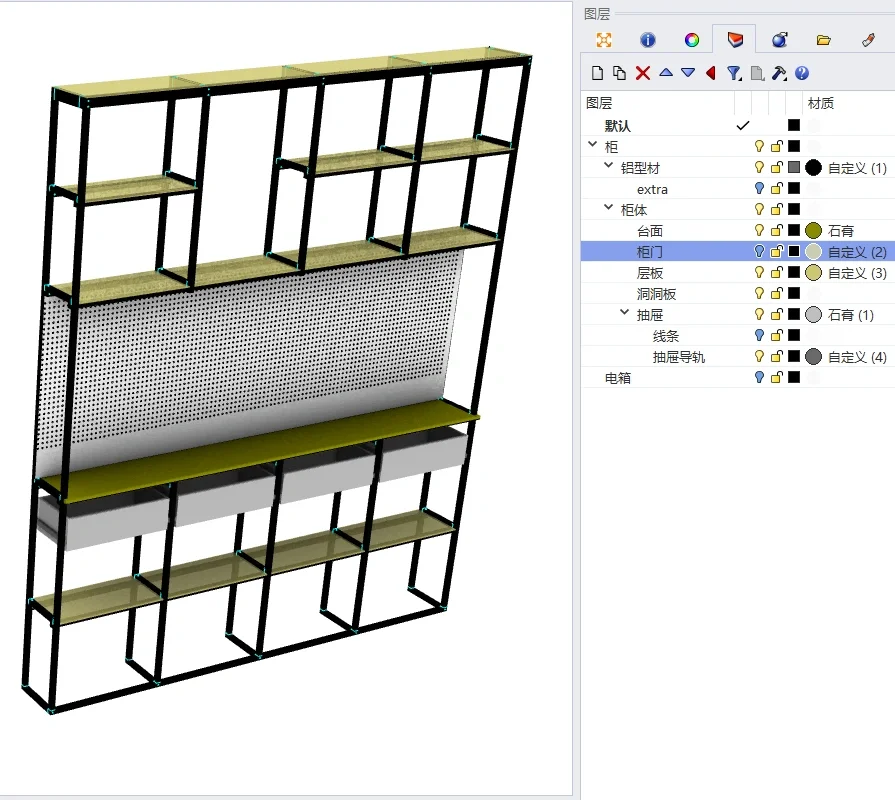Show the 柜门 layer via its bulb
The height and width of the screenshot is (800, 895).
pyautogui.click(x=759, y=251)
